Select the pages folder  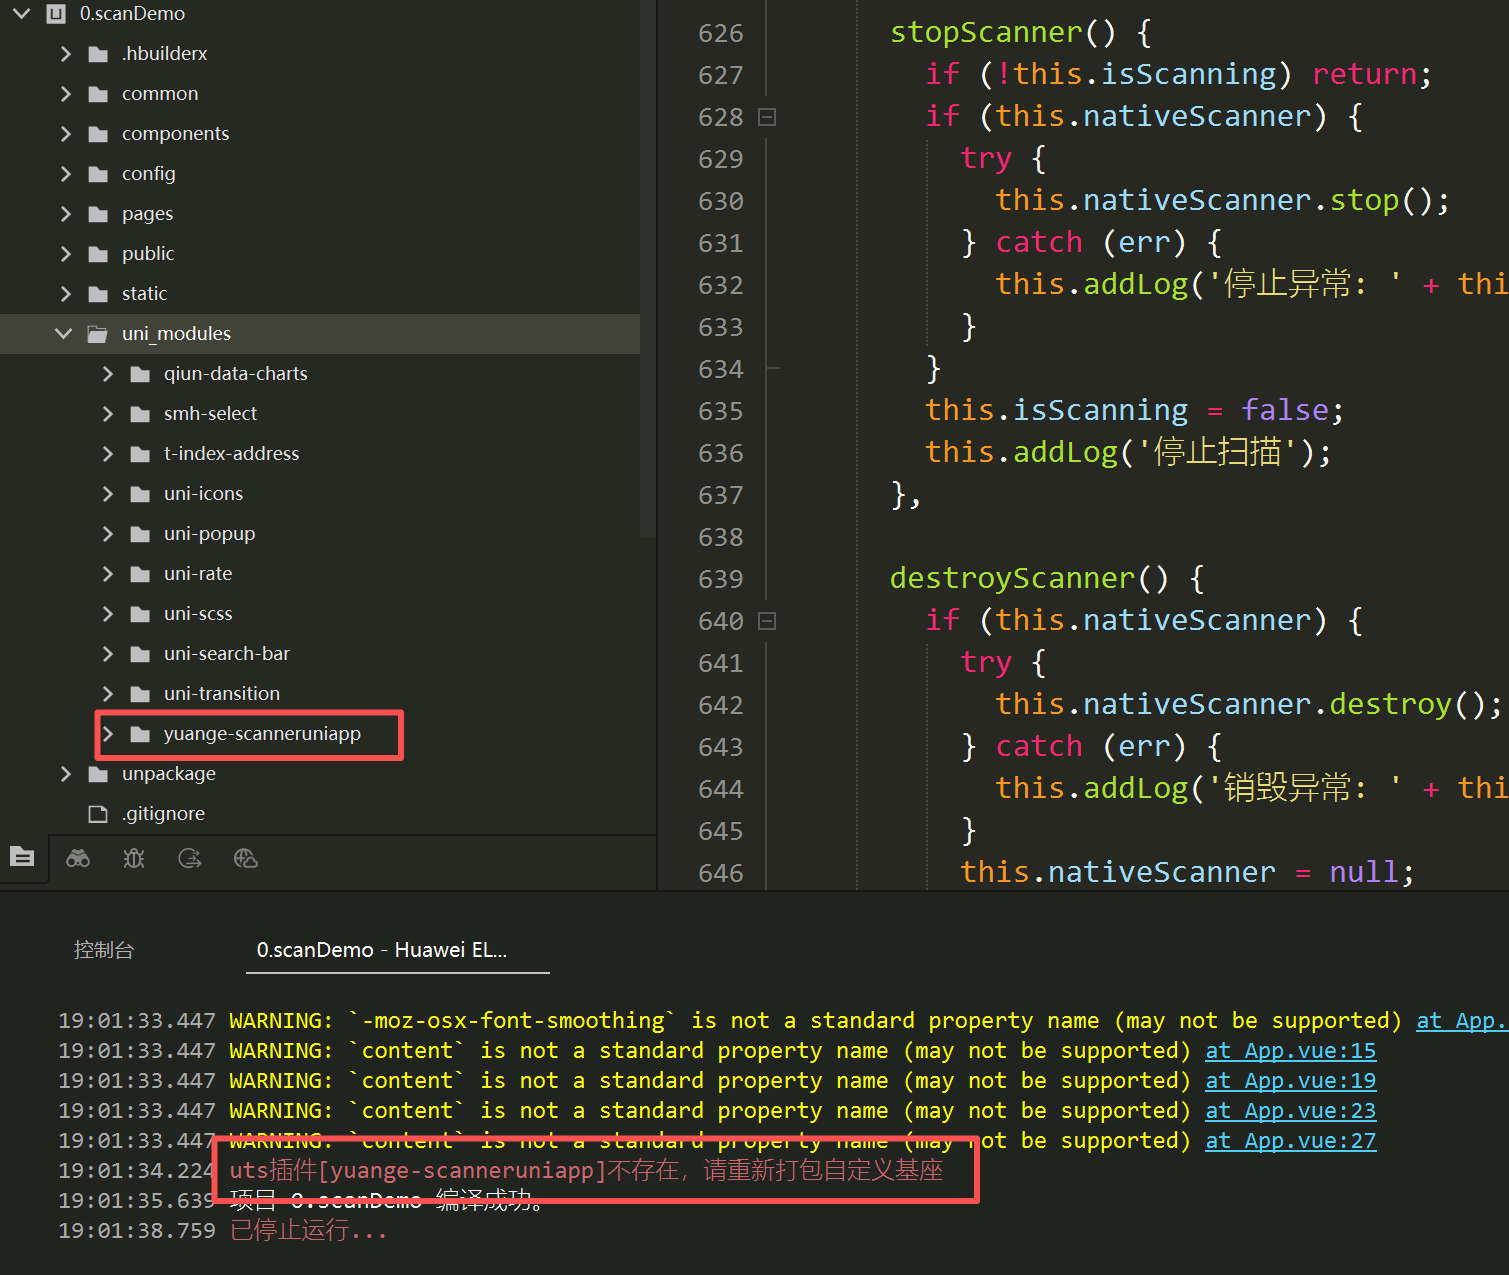pyautogui.click(x=147, y=214)
